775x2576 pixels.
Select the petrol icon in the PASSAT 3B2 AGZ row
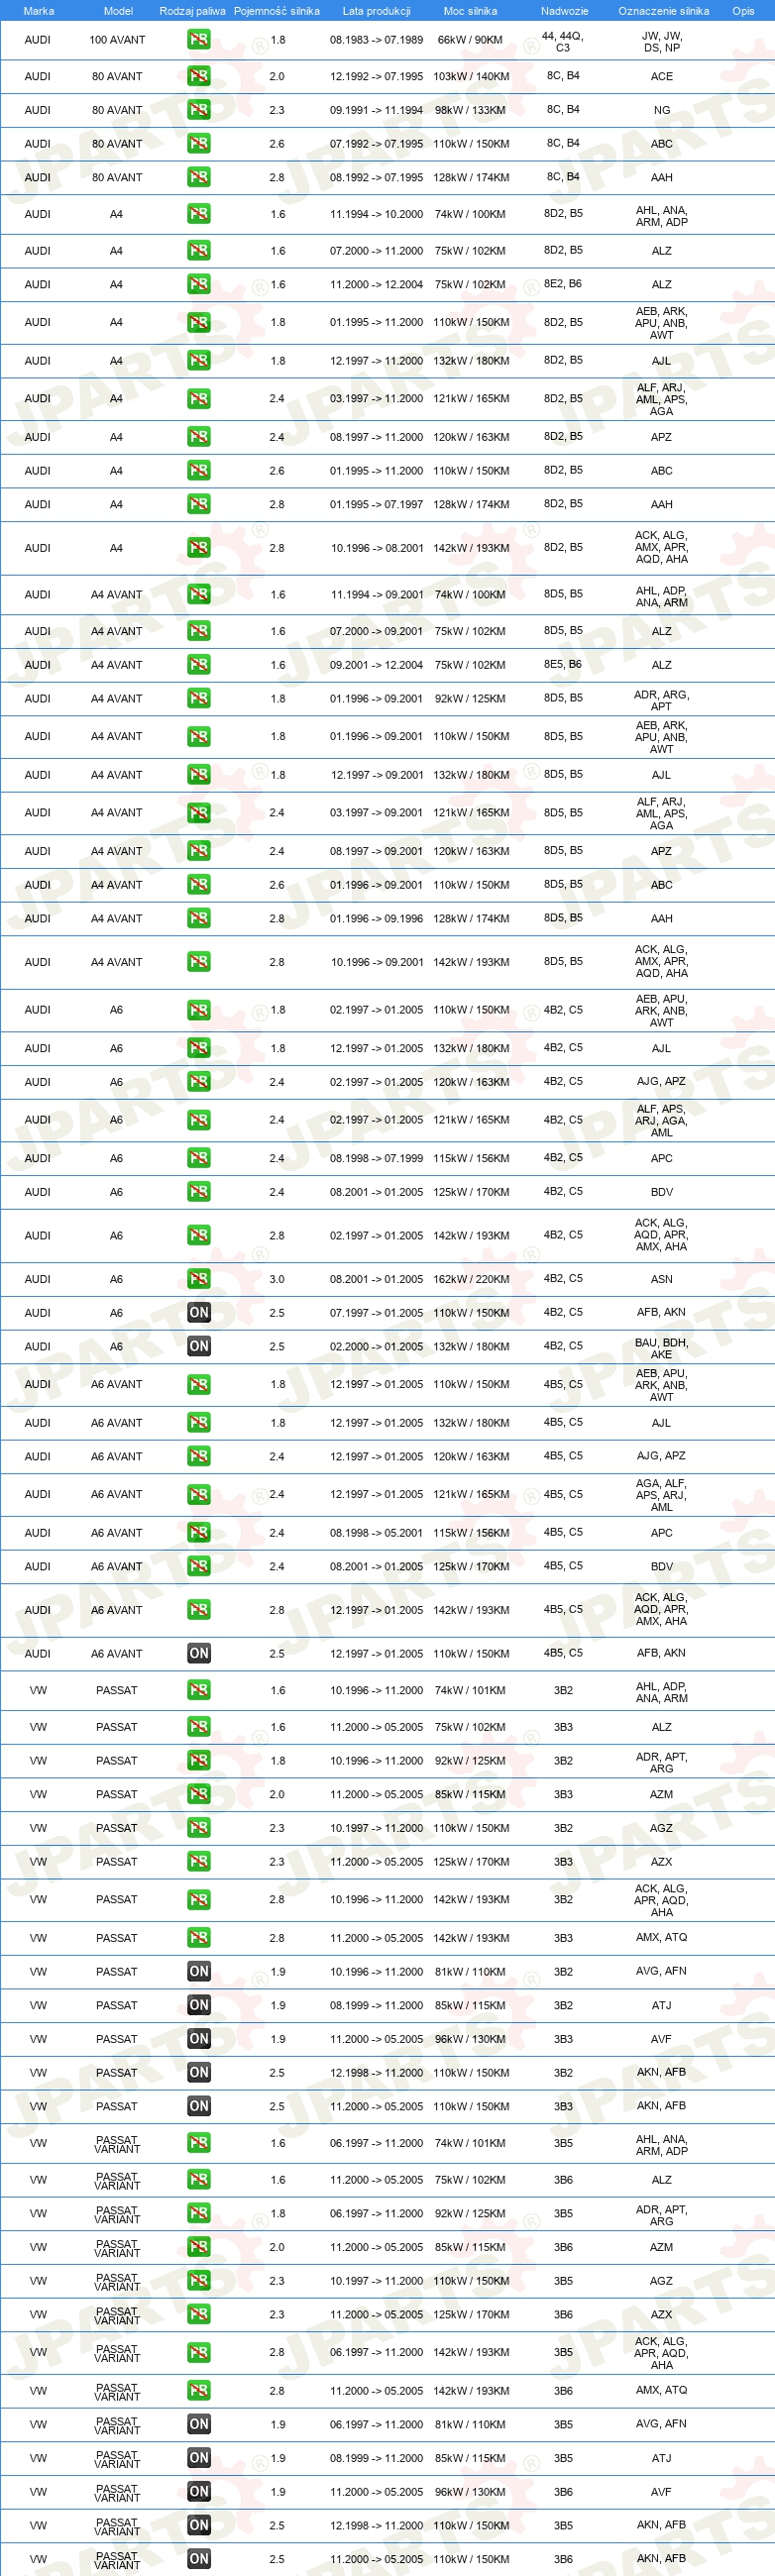[199, 1828]
